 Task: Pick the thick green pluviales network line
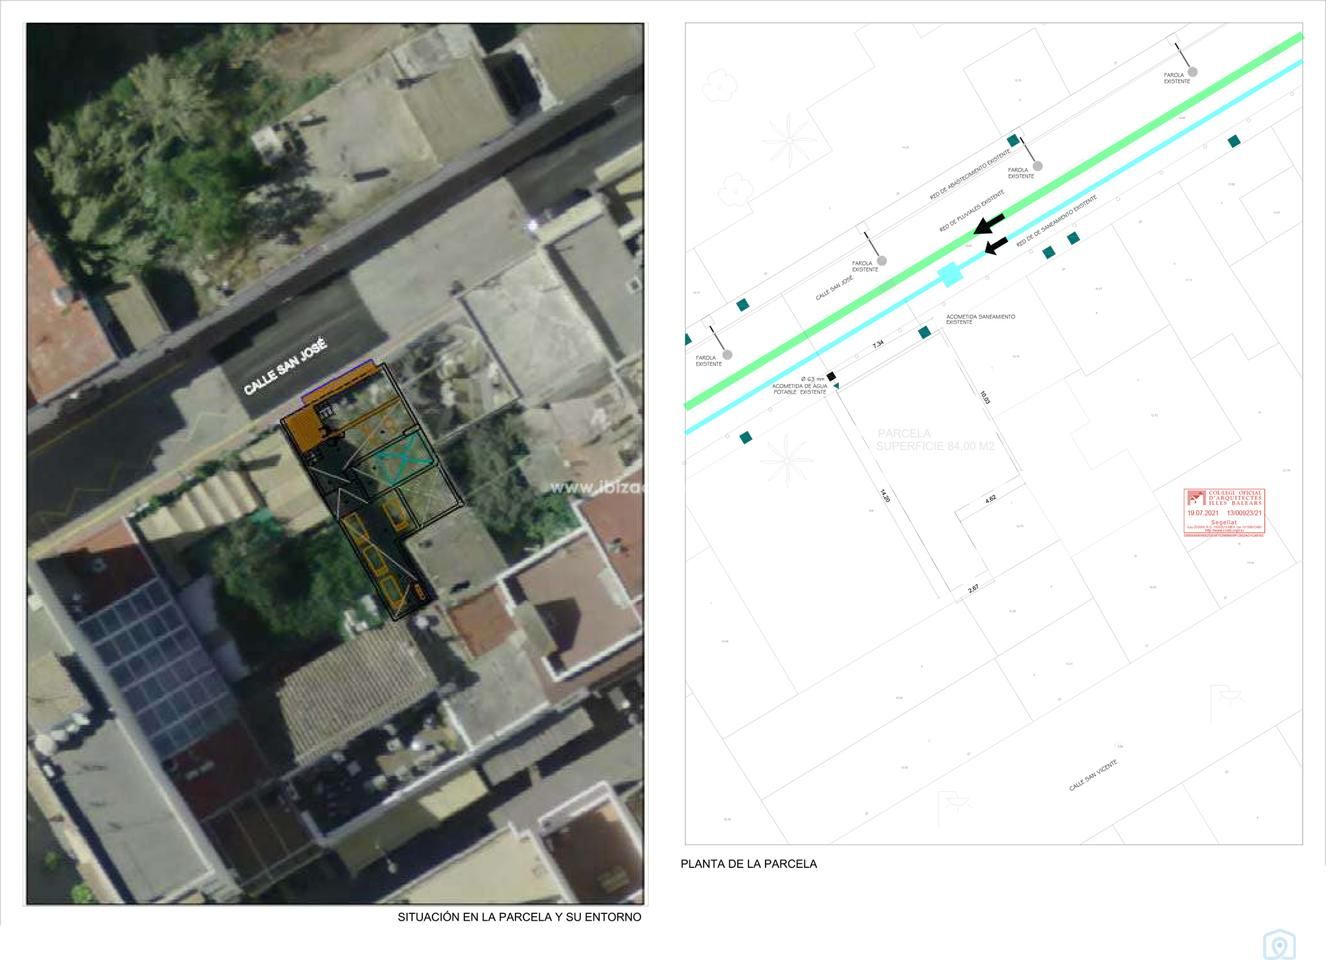click(x=1100, y=158)
